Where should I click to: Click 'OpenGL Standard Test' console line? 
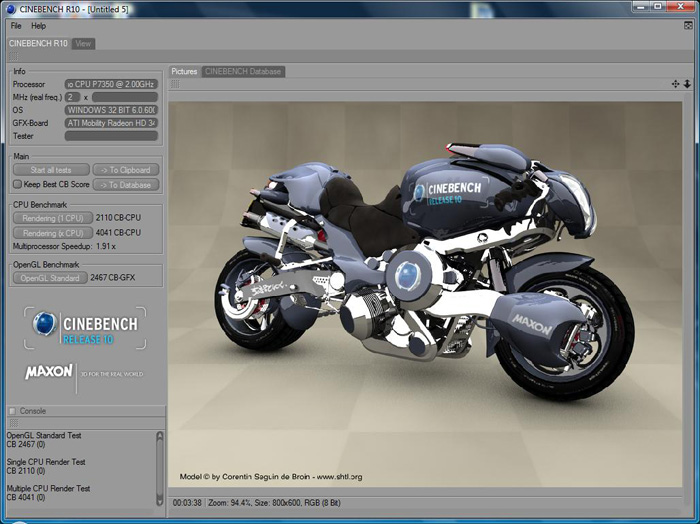click(44, 435)
